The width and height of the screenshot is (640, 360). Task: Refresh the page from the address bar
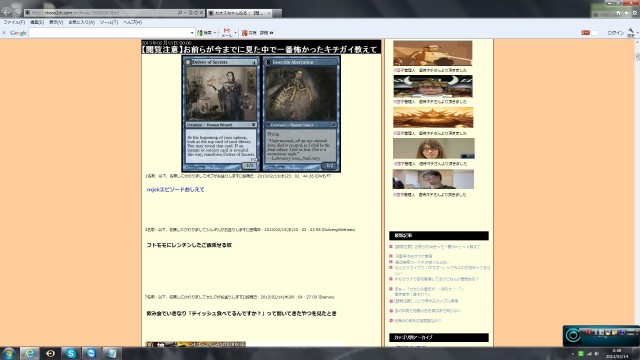(x=196, y=13)
